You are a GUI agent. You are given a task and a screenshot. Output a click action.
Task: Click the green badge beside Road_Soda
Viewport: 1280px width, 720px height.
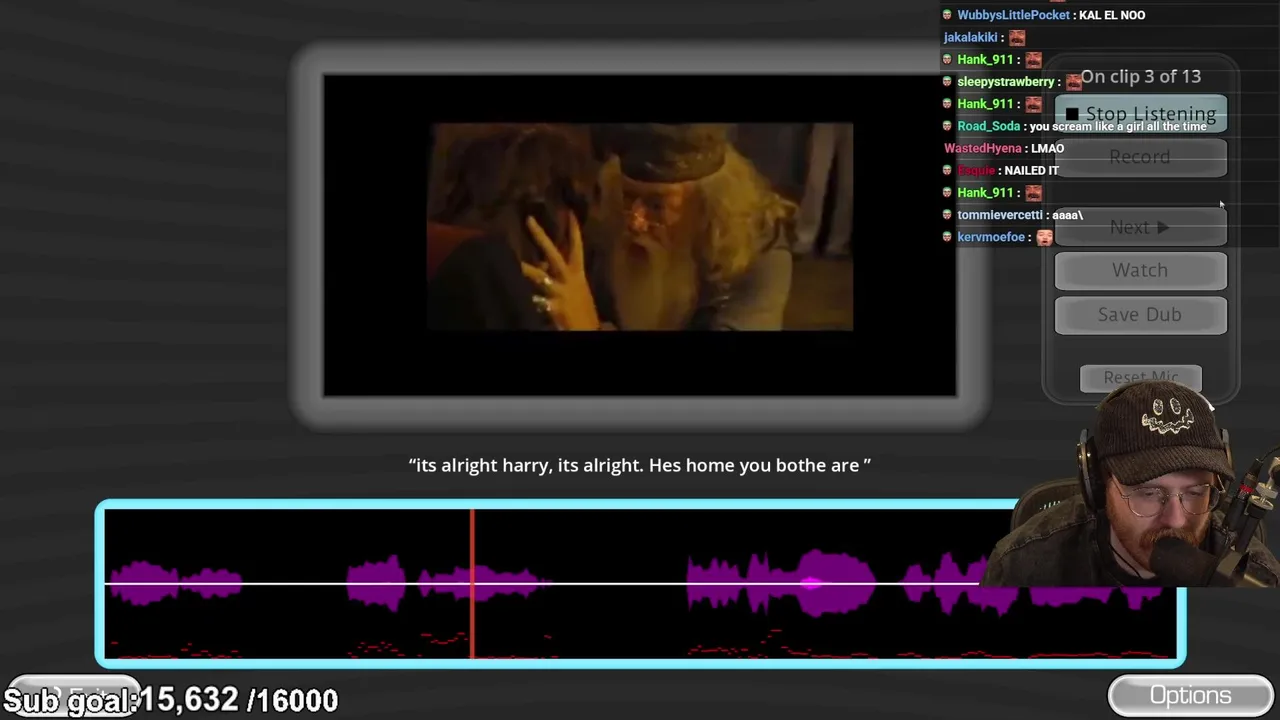click(x=947, y=126)
